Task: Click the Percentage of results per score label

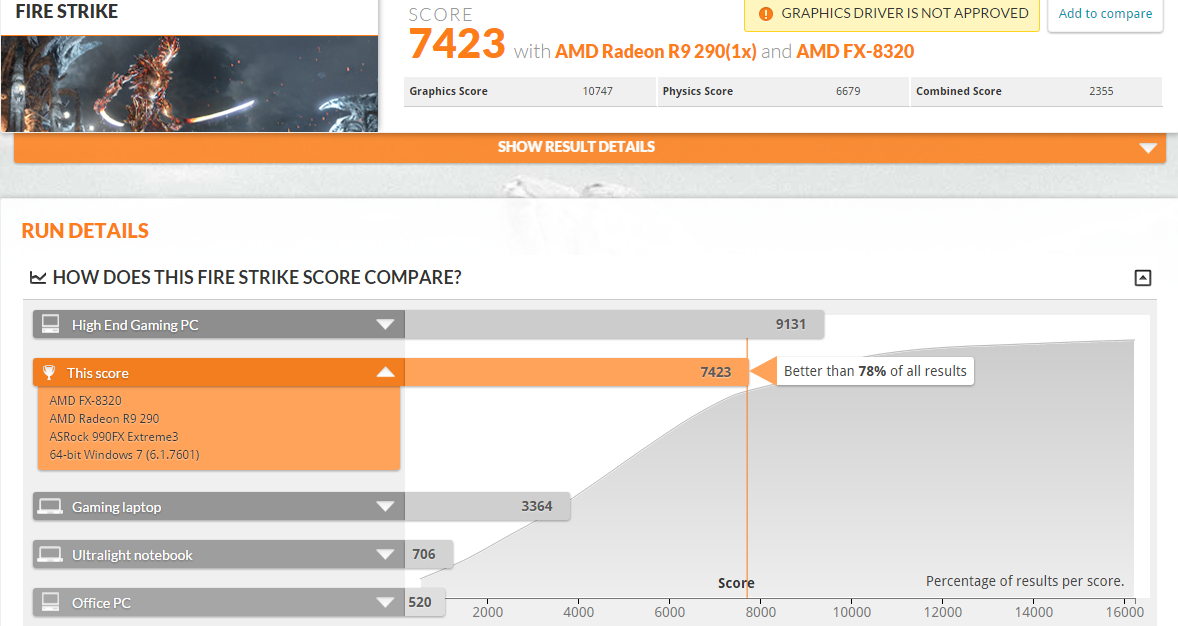Action: (1025, 581)
